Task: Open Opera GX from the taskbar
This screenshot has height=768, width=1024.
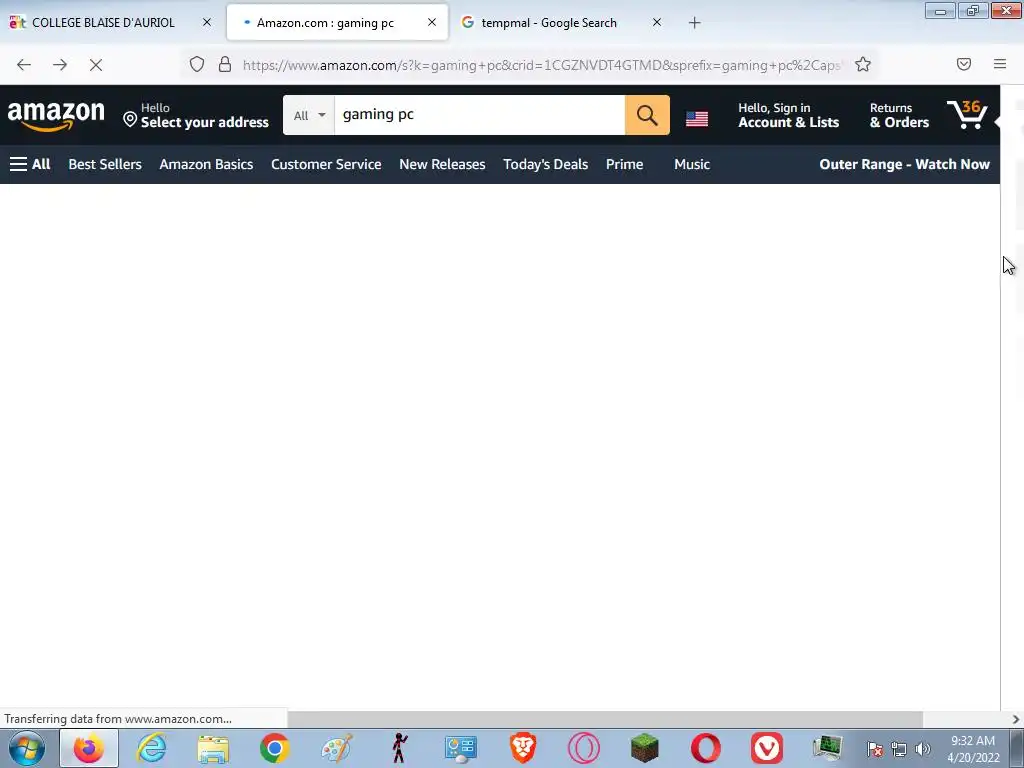Action: pos(584,748)
